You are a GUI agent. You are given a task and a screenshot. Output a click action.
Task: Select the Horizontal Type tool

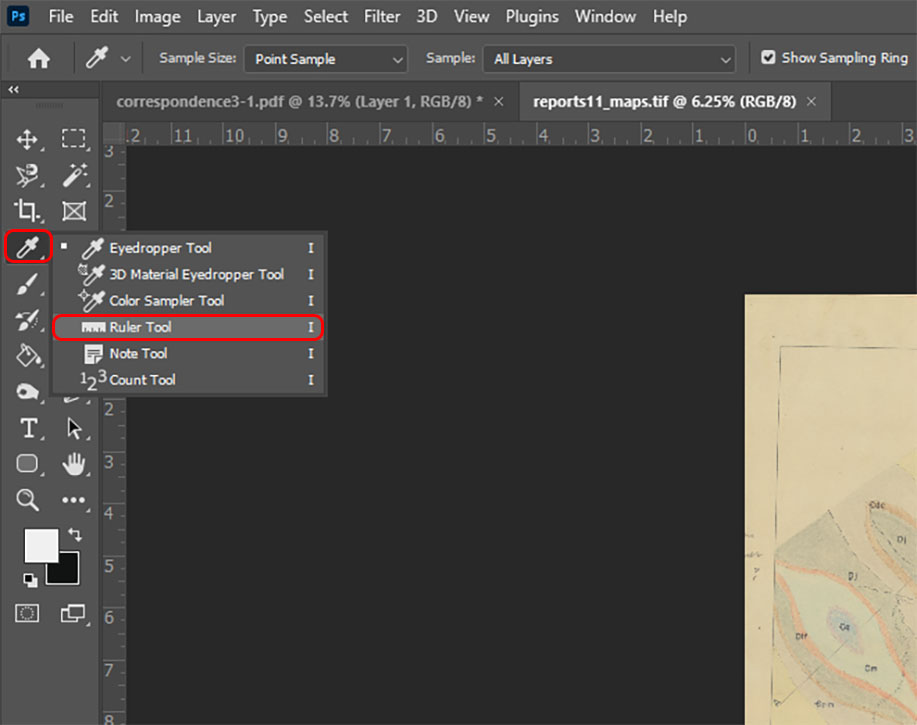(28, 429)
